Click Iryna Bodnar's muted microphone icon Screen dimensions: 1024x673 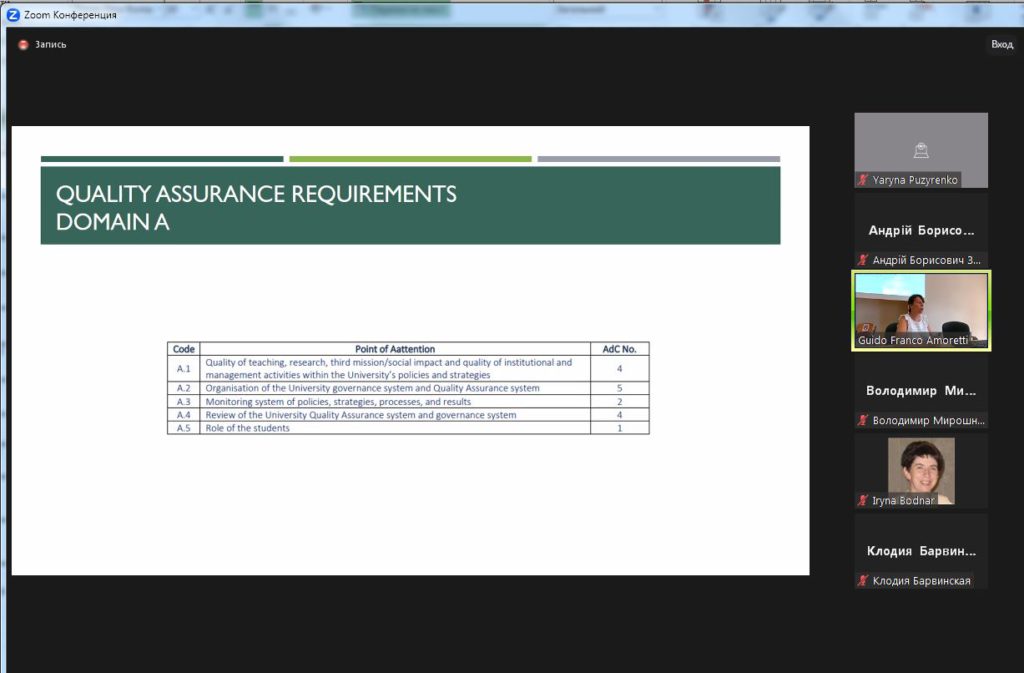coord(863,500)
